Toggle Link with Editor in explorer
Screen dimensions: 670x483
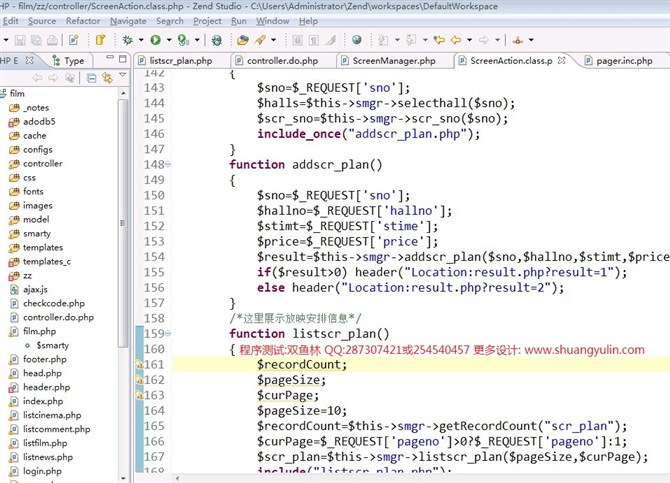107,78
